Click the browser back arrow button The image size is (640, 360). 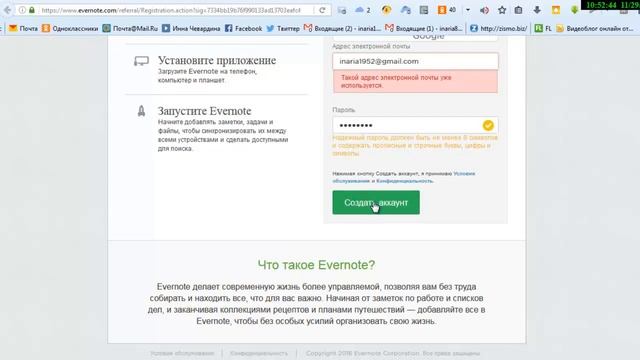tap(7, 10)
